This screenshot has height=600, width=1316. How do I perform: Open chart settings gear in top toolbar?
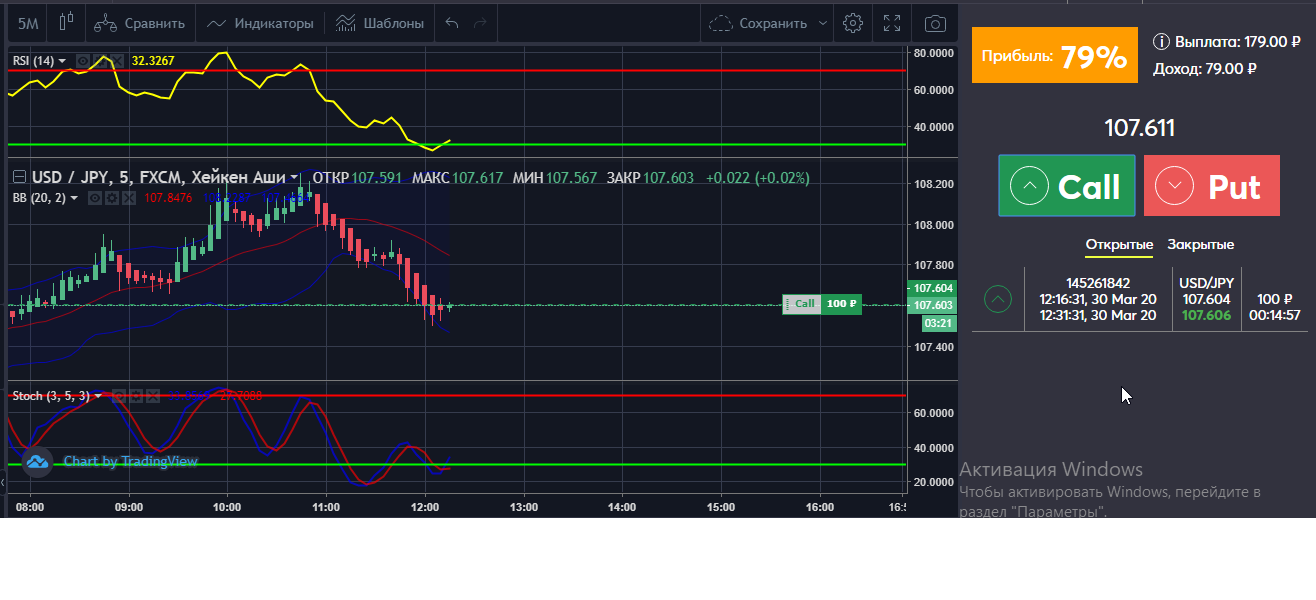(x=853, y=23)
